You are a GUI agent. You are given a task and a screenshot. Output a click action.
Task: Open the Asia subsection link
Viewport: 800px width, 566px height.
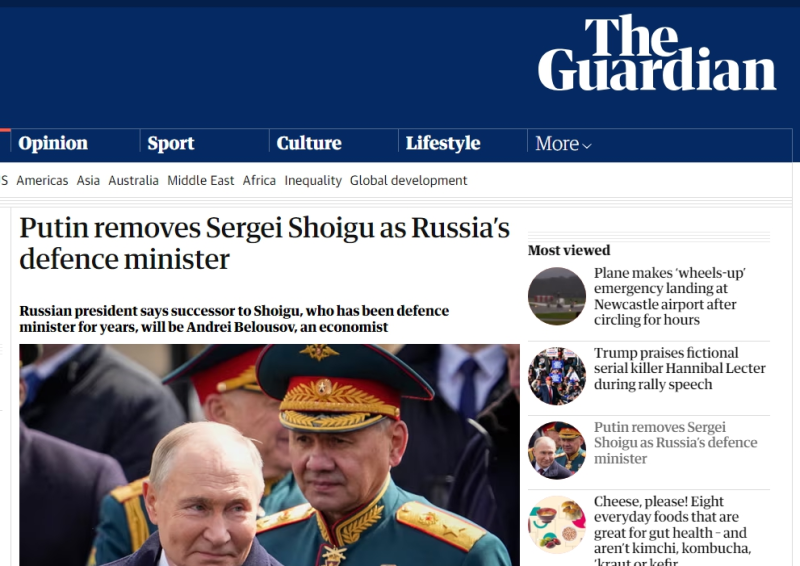[x=88, y=180]
